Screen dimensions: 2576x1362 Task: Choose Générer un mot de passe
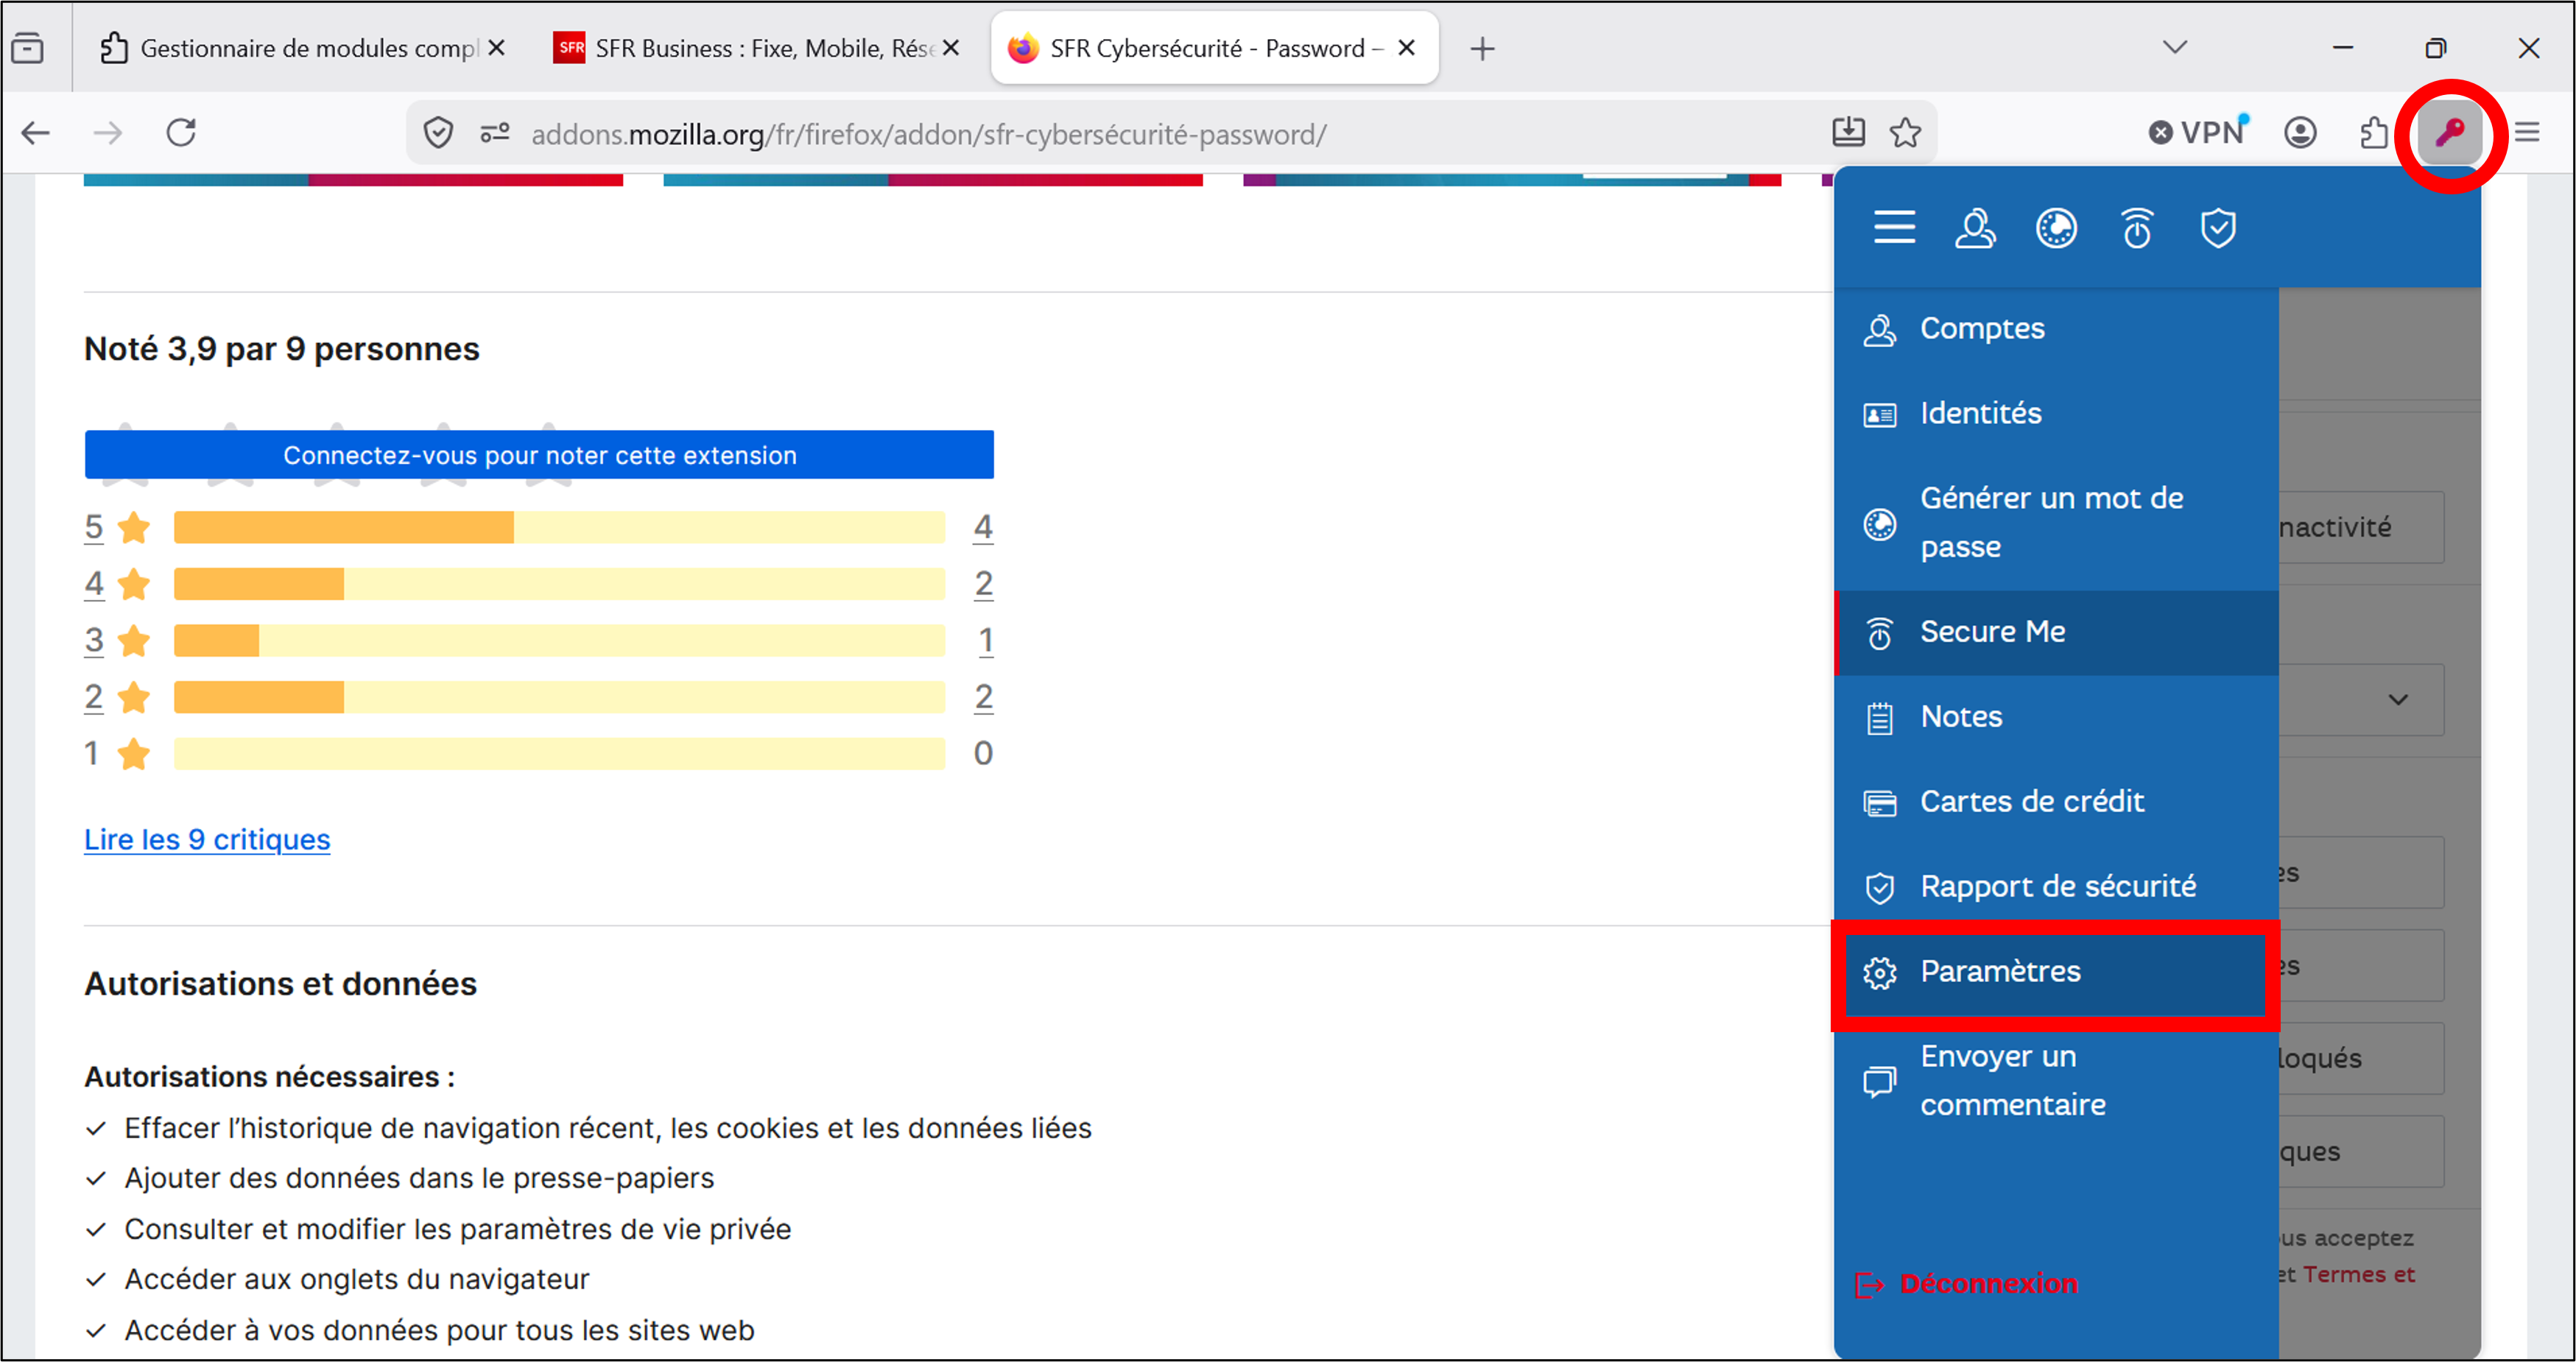click(2057, 523)
